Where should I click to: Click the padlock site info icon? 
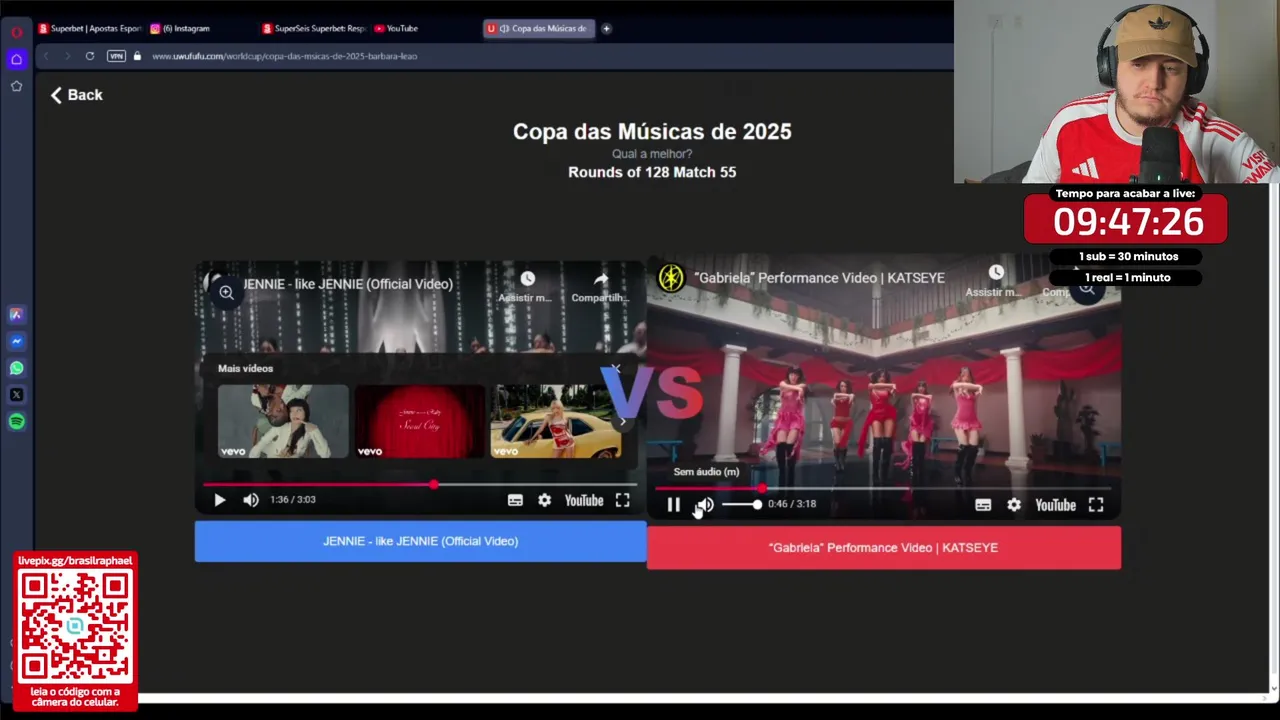coord(137,56)
